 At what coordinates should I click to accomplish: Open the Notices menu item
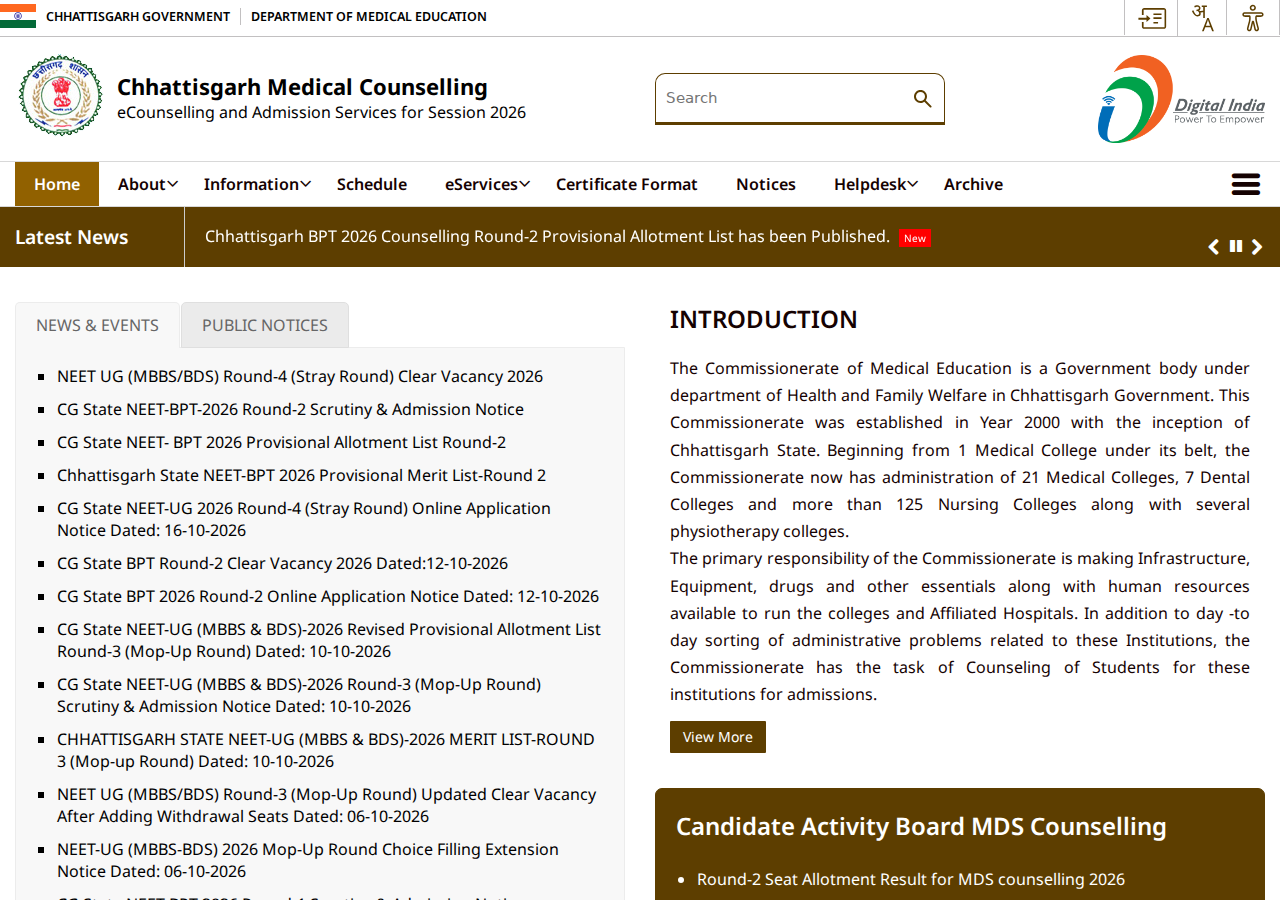coord(766,184)
